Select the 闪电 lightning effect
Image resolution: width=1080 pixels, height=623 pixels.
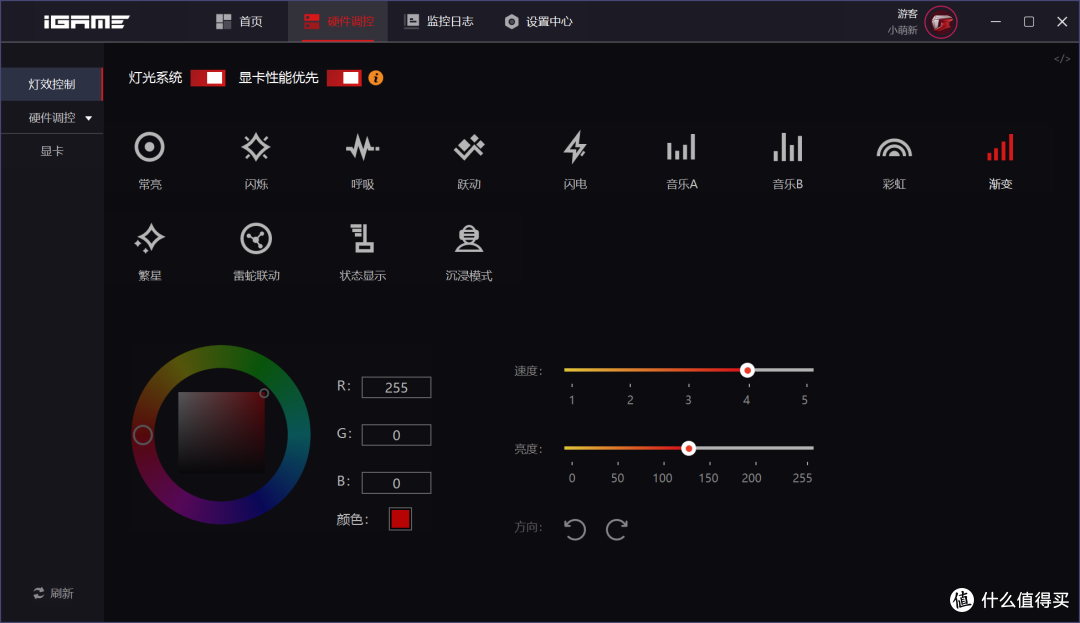click(575, 160)
